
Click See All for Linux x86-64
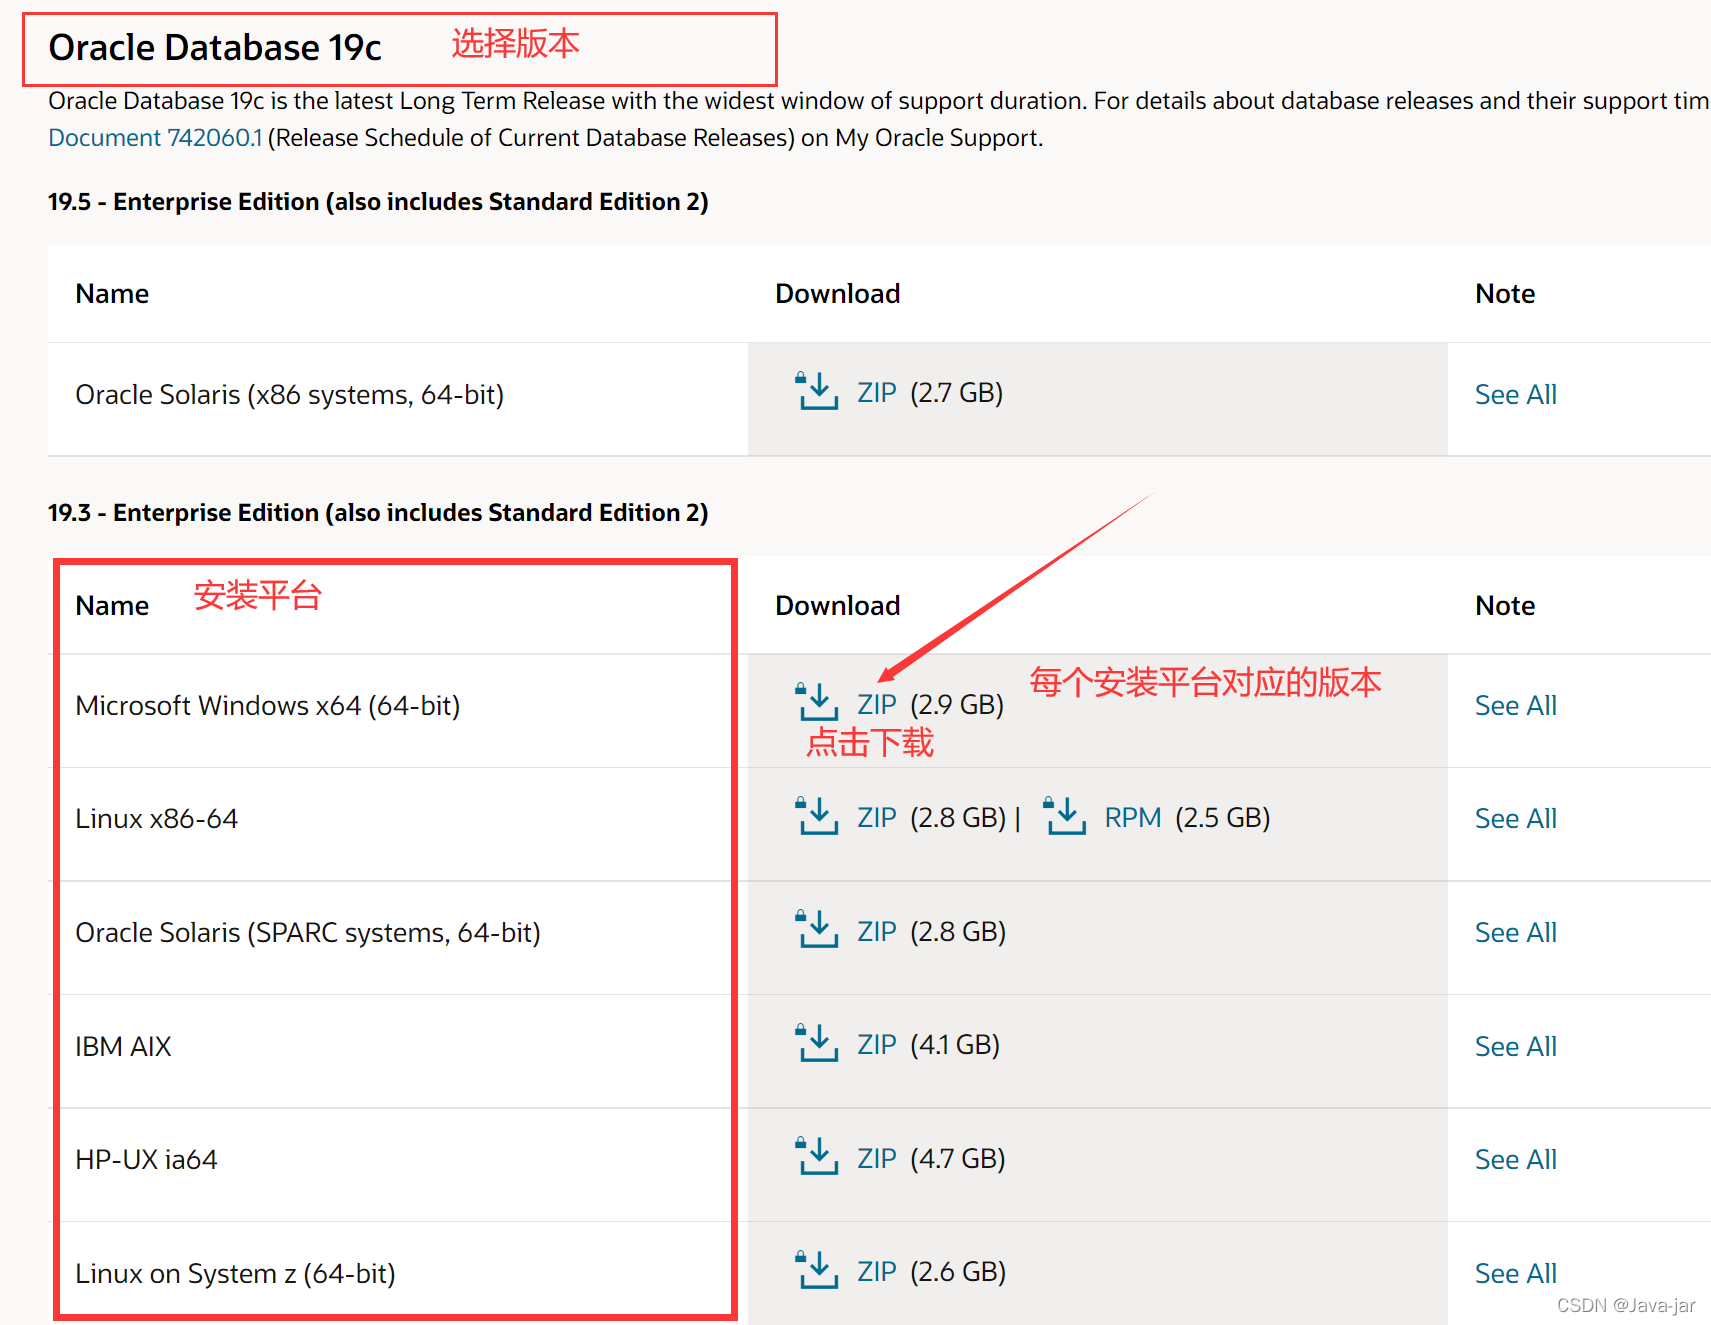(x=1515, y=817)
